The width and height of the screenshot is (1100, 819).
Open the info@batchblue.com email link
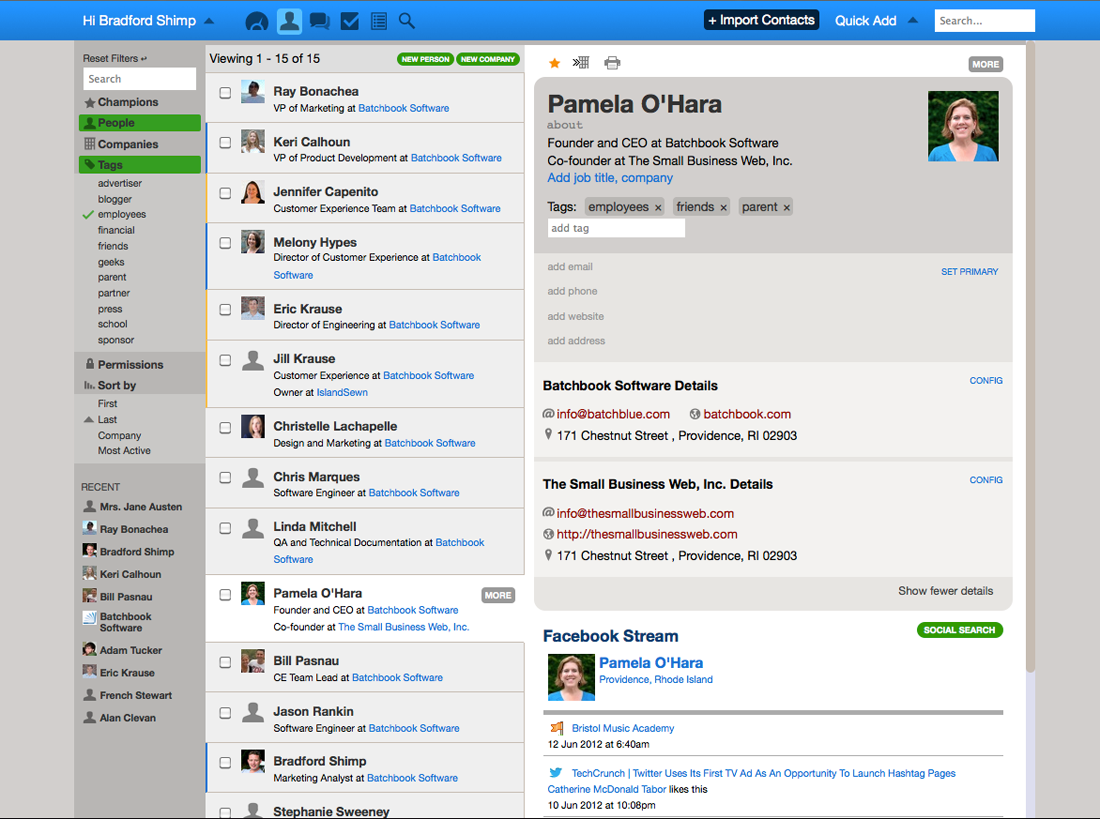coord(613,414)
